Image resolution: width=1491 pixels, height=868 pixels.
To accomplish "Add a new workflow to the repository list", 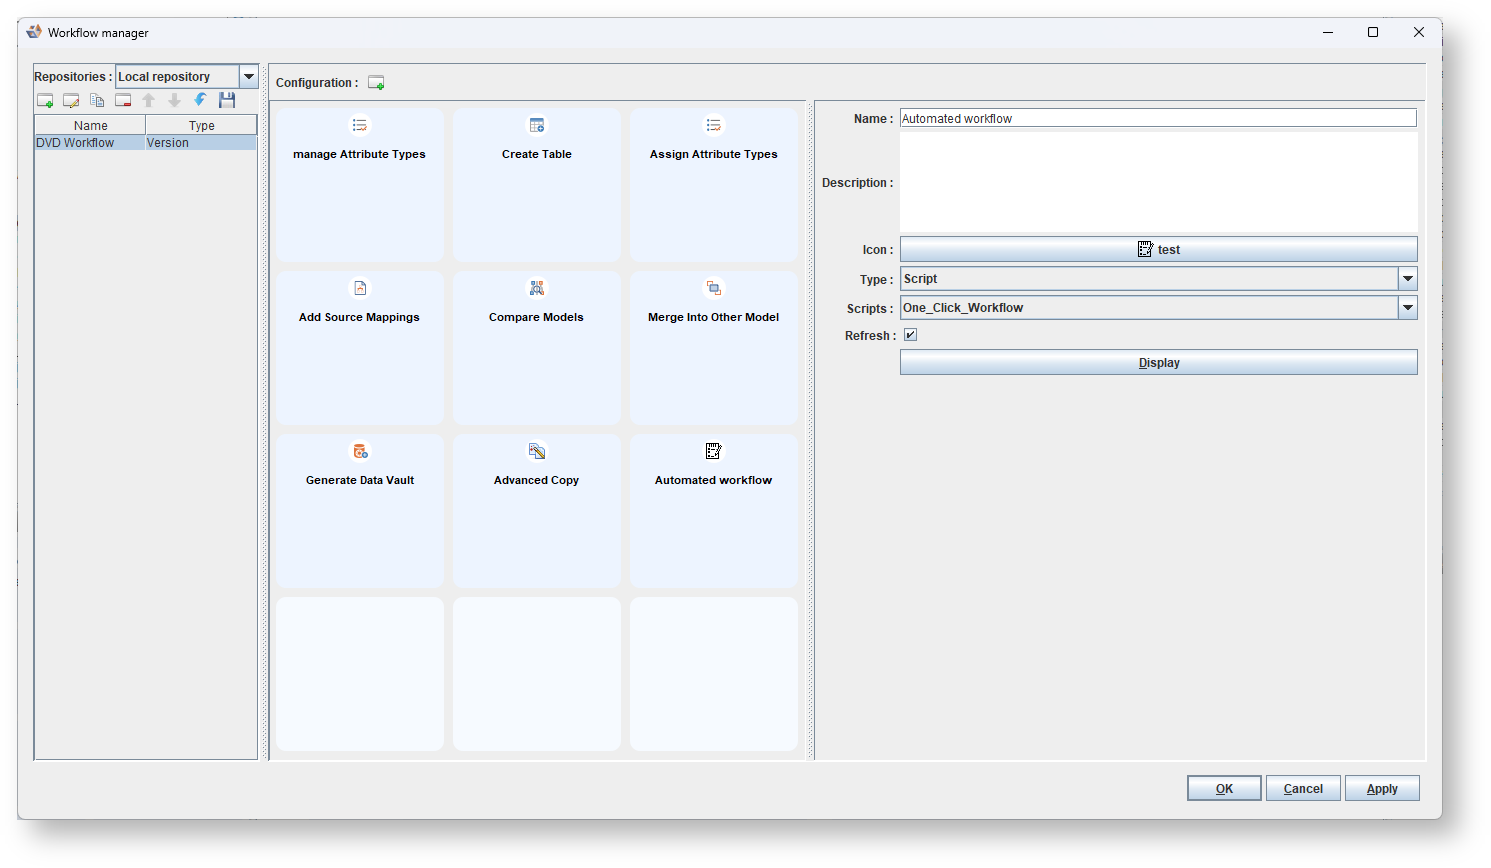I will [45, 100].
